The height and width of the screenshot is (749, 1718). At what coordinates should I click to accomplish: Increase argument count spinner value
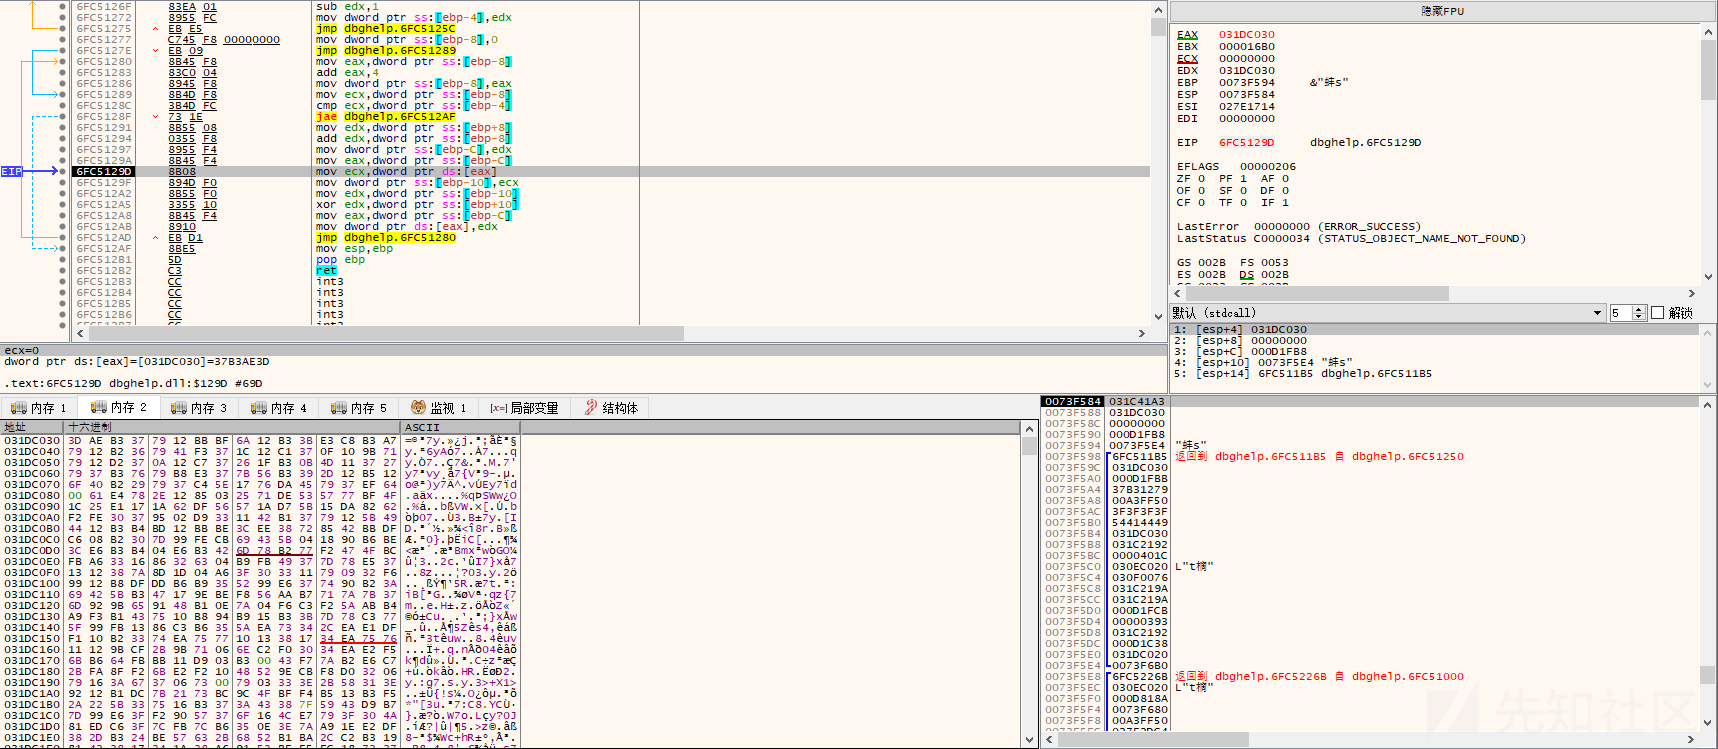[x=1639, y=309]
